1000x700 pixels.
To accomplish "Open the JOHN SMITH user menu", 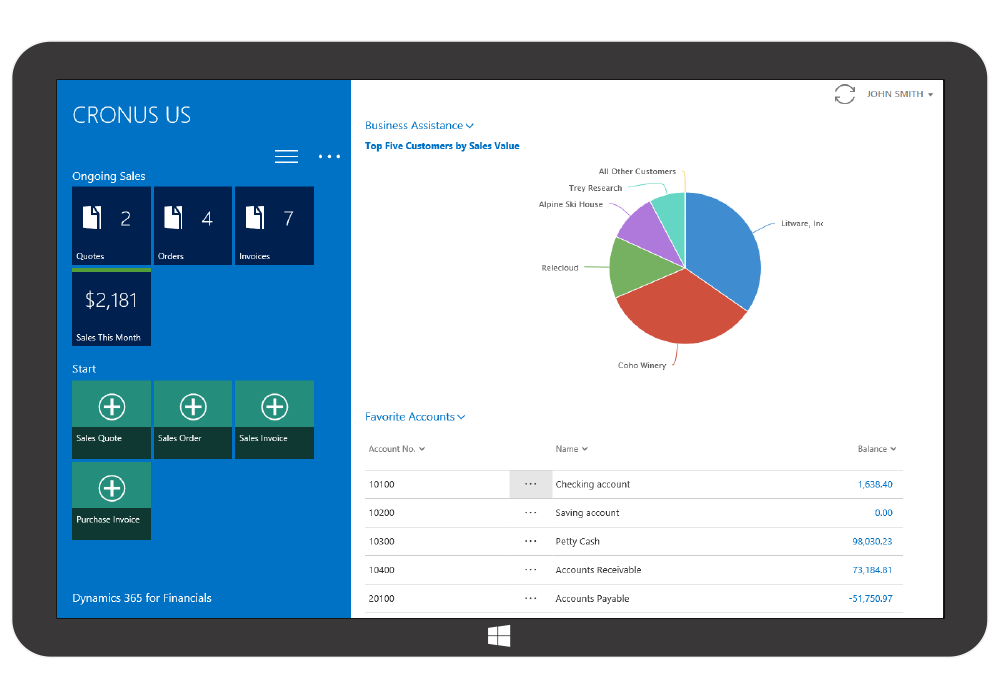I will (x=900, y=94).
